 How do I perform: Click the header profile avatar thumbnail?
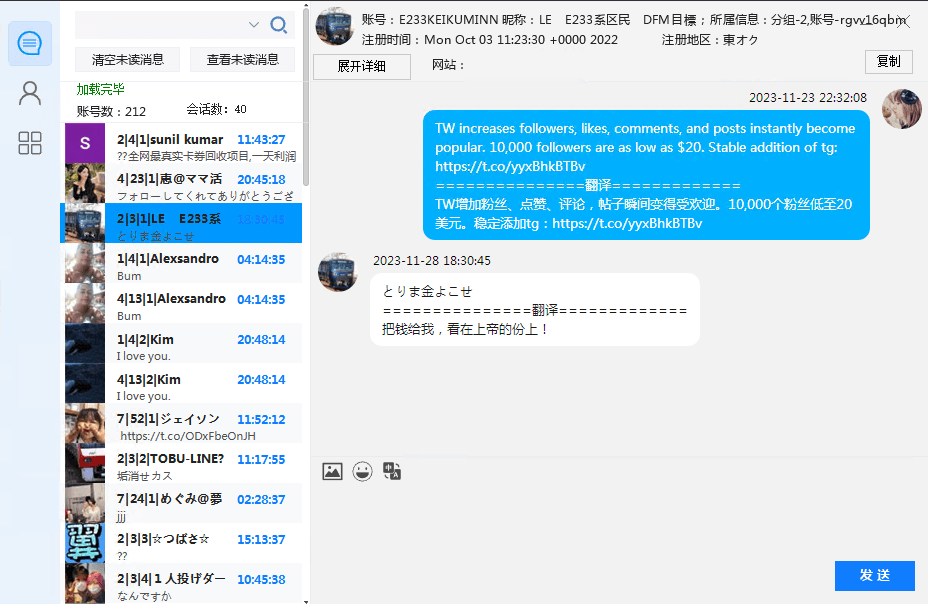334,26
